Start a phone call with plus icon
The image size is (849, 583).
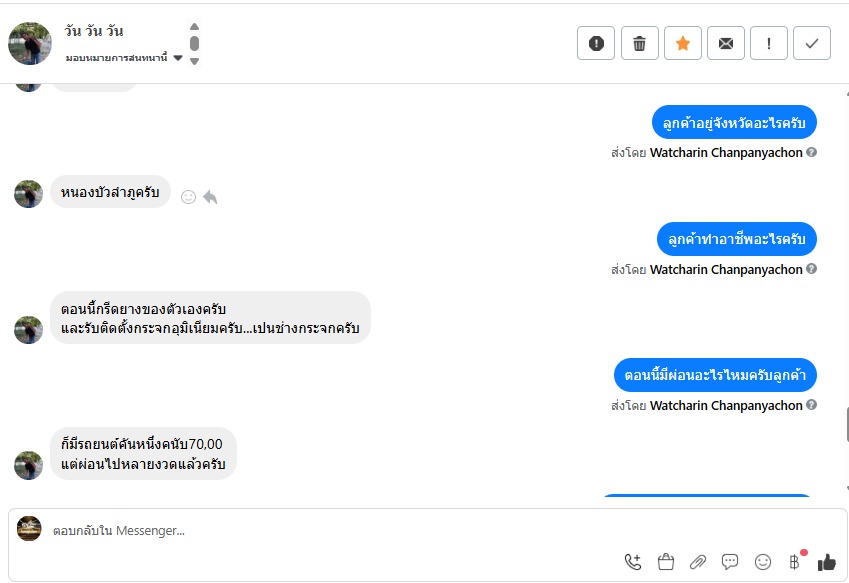click(633, 562)
